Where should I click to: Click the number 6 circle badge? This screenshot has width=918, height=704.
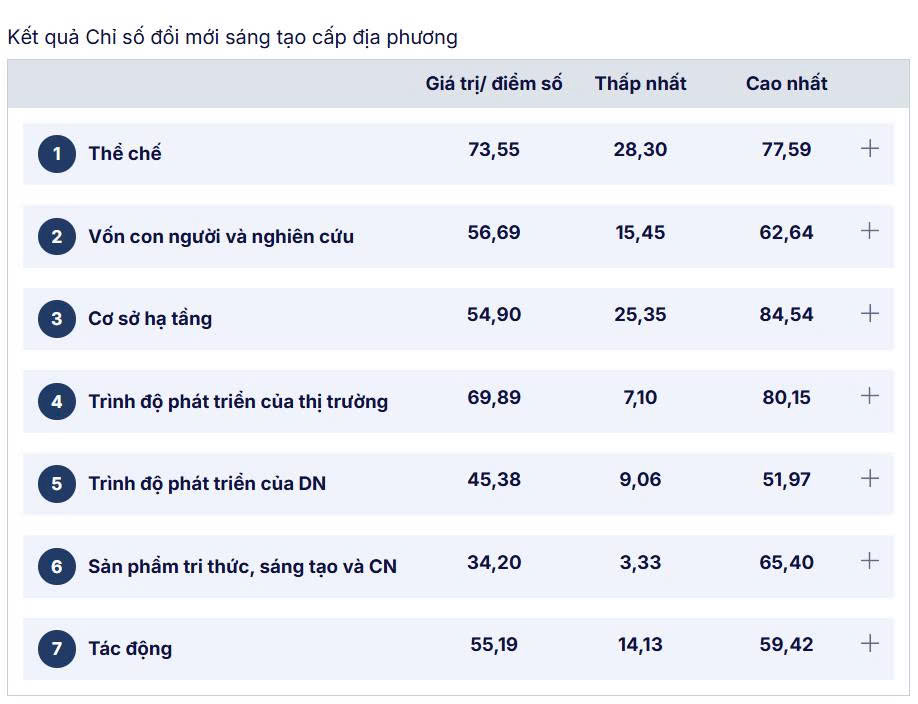point(57,567)
